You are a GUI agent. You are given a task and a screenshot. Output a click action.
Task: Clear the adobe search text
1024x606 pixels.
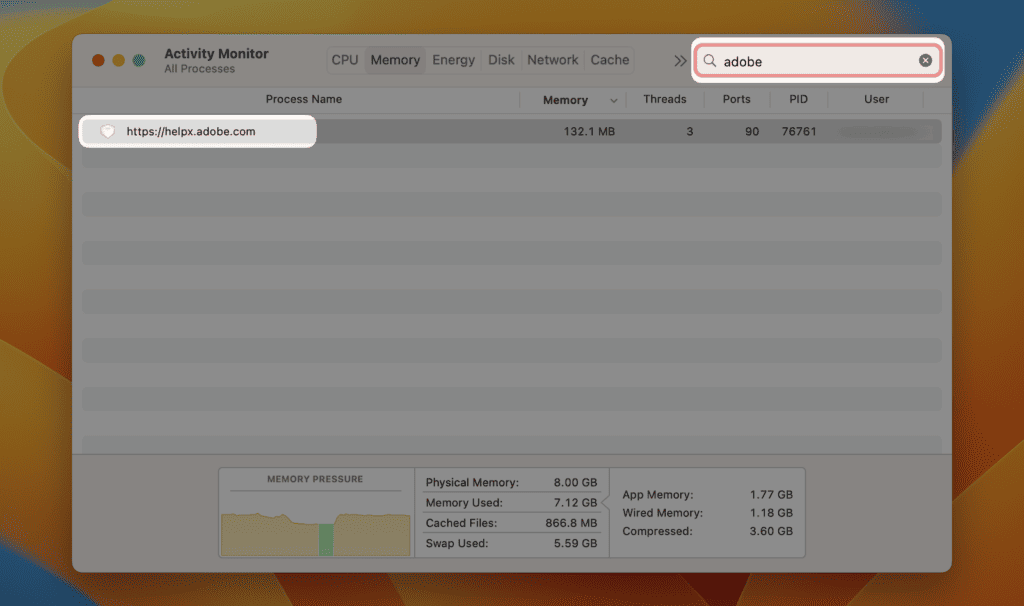pyautogui.click(x=925, y=60)
